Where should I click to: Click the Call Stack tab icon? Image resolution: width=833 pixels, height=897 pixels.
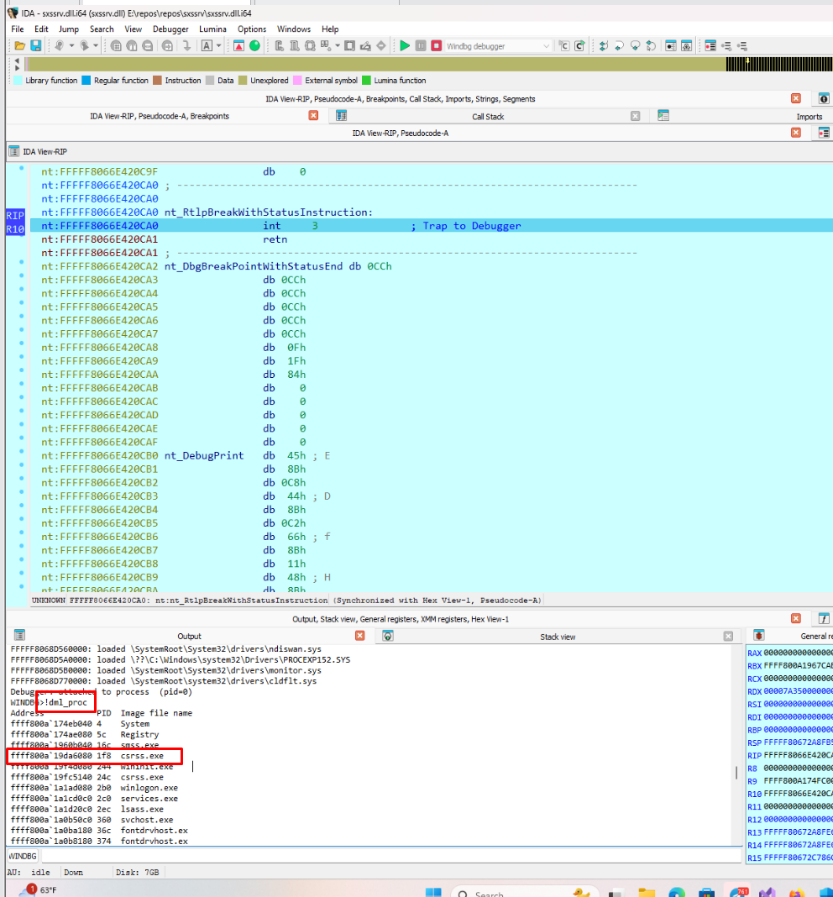coord(342,116)
